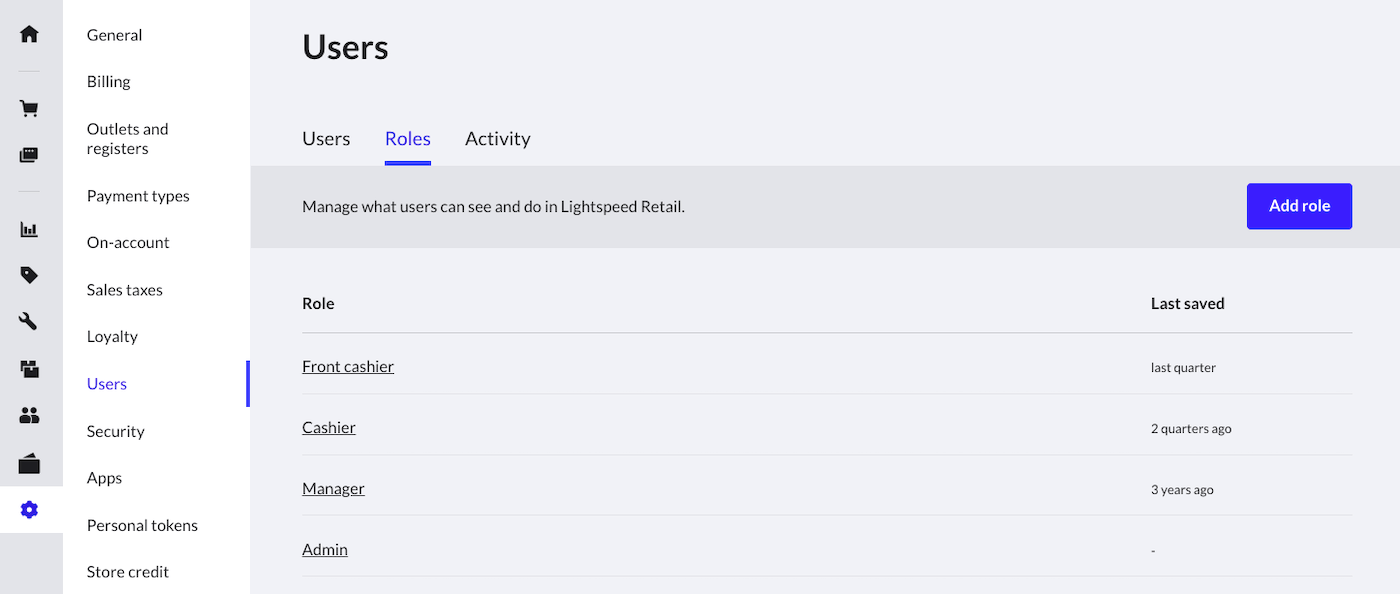
Task: Click the wallet icon in sidebar
Action: [30, 464]
